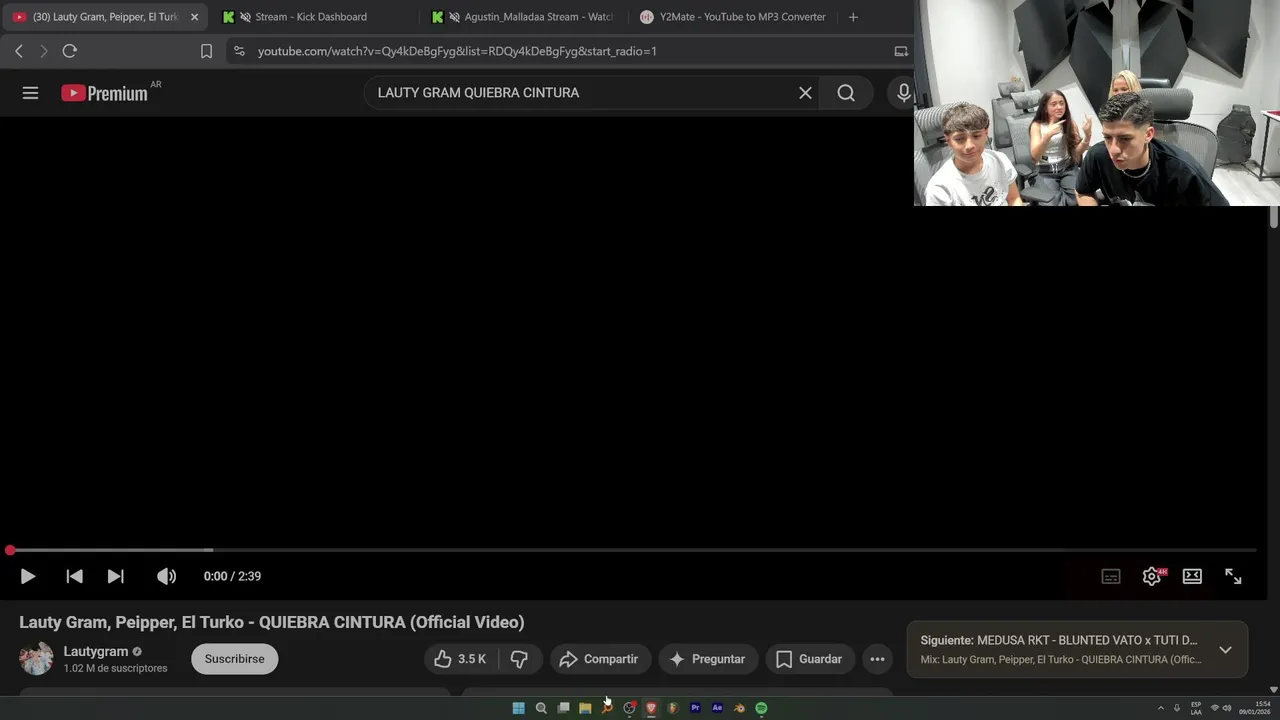Like the video with 3.5 K likes

pyautogui.click(x=461, y=659)
